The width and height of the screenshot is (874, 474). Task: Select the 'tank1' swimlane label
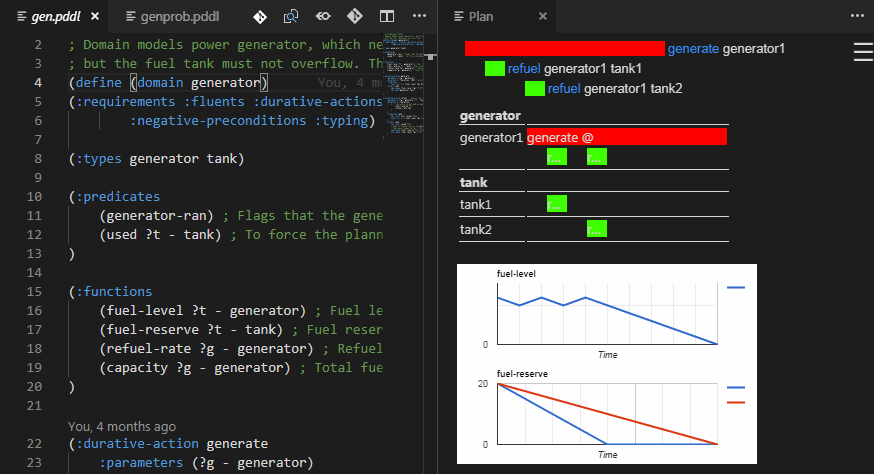click(475, 205)
